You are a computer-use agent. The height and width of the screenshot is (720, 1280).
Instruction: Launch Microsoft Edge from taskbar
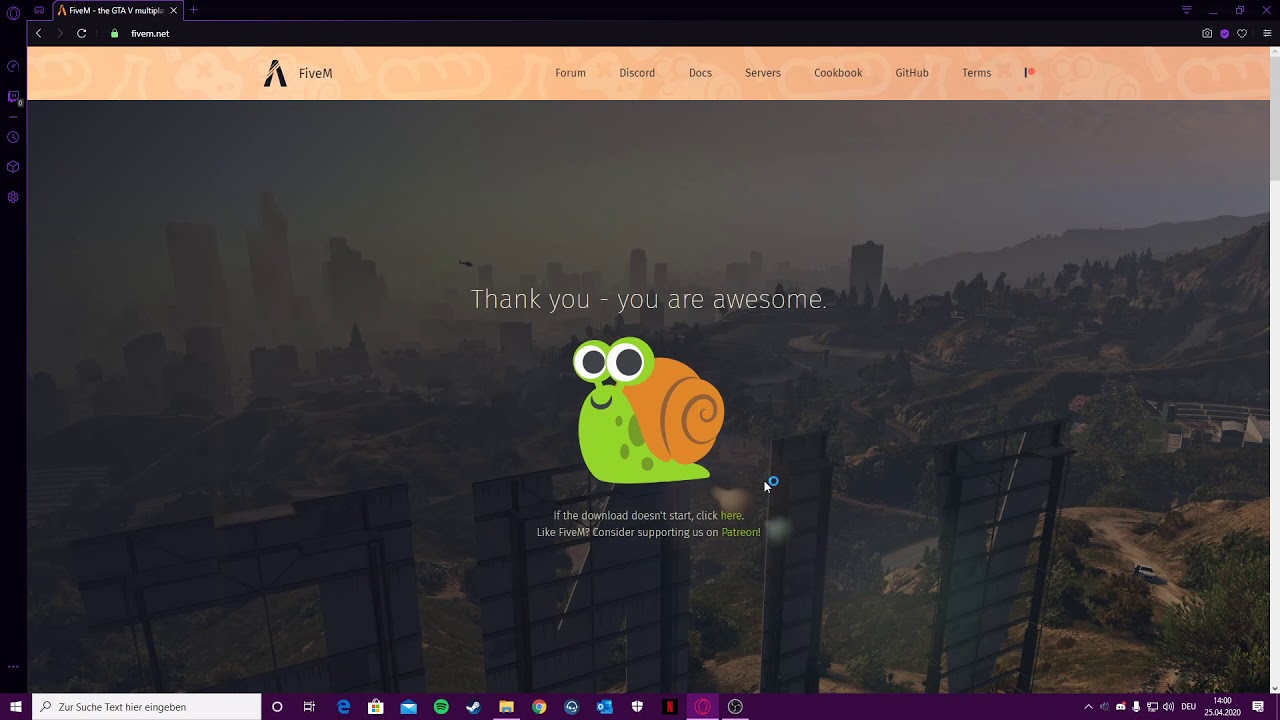coord(343,707)
